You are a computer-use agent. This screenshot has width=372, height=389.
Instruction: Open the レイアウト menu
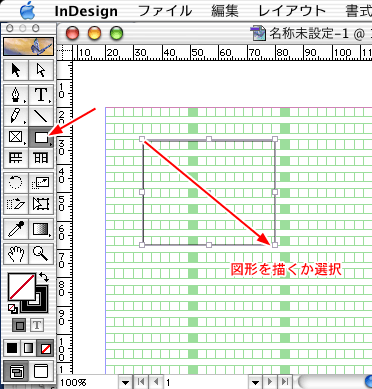tap(292, 11)
